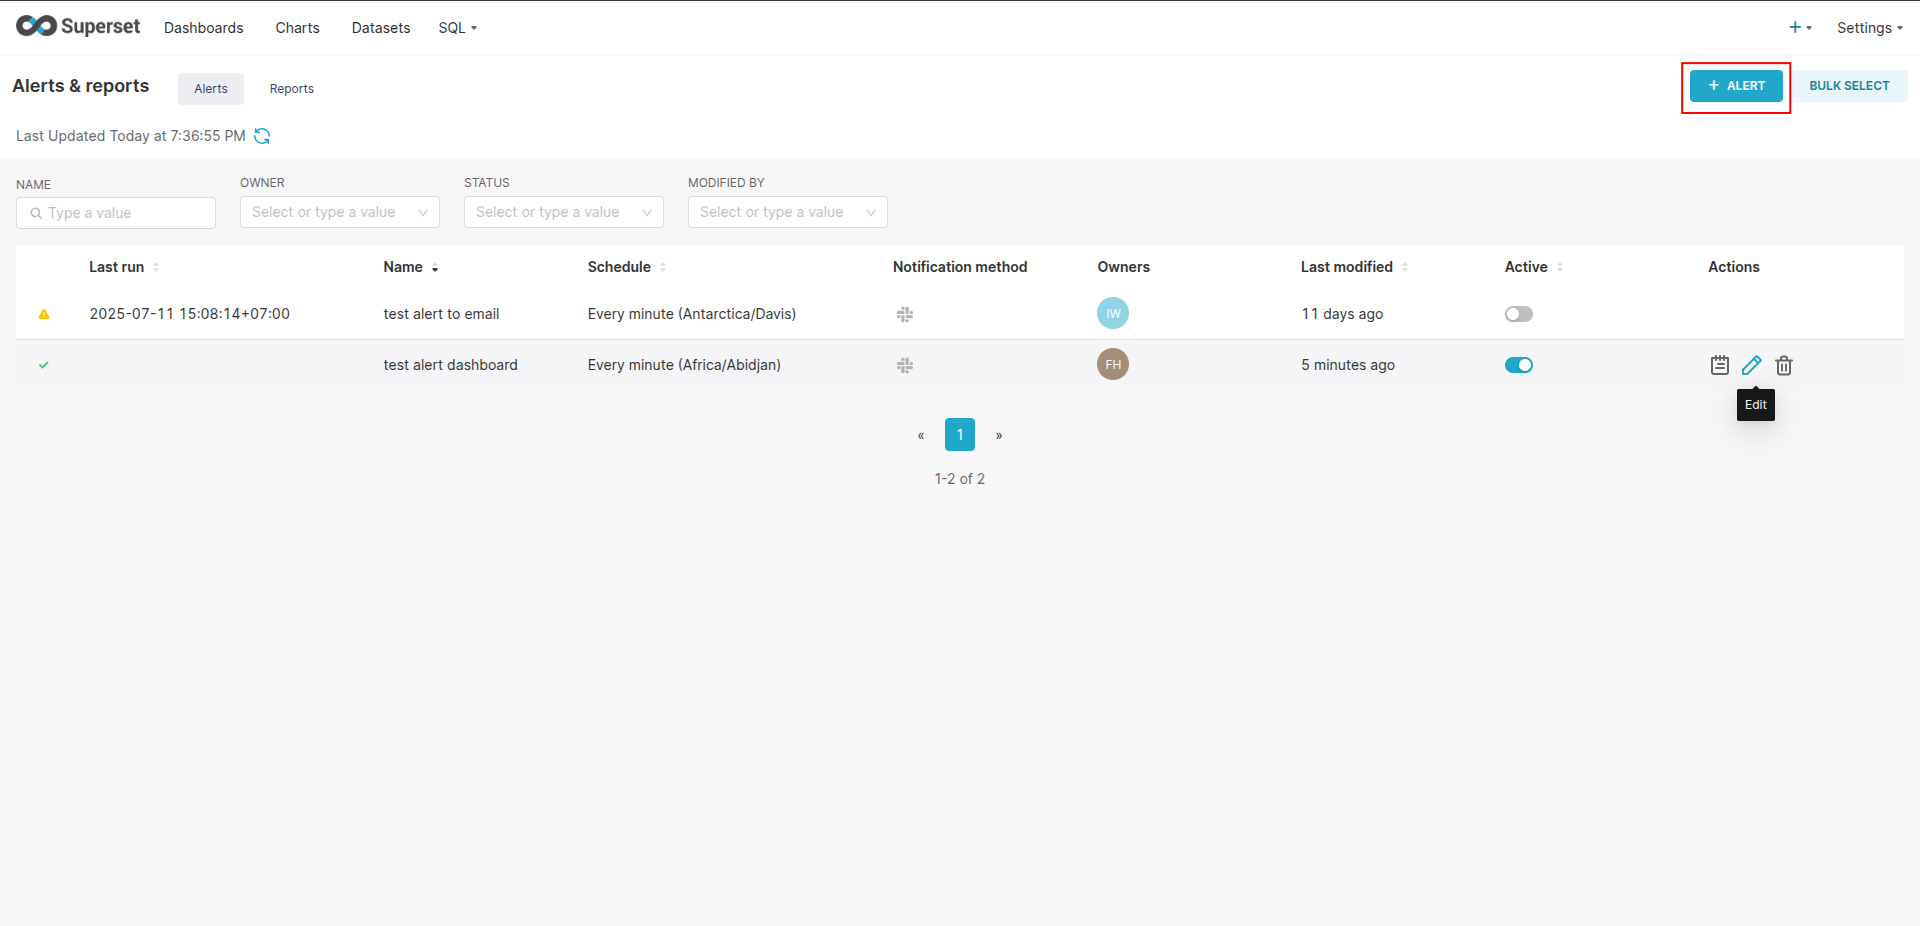
Task: Click the FH owner avatar
Action: point(1112,365)
